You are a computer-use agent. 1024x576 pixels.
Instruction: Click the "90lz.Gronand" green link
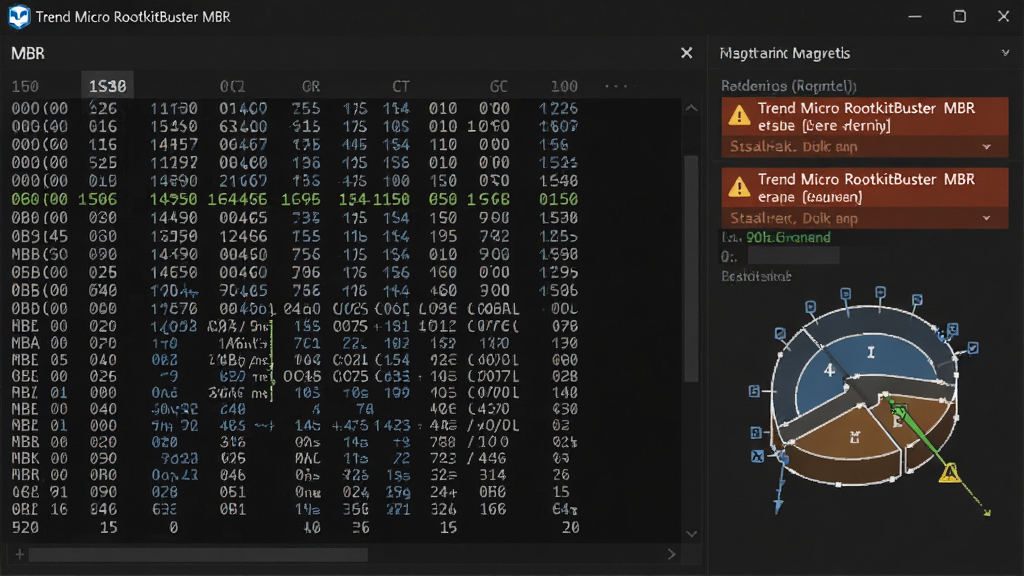click(x=788, y=237)
